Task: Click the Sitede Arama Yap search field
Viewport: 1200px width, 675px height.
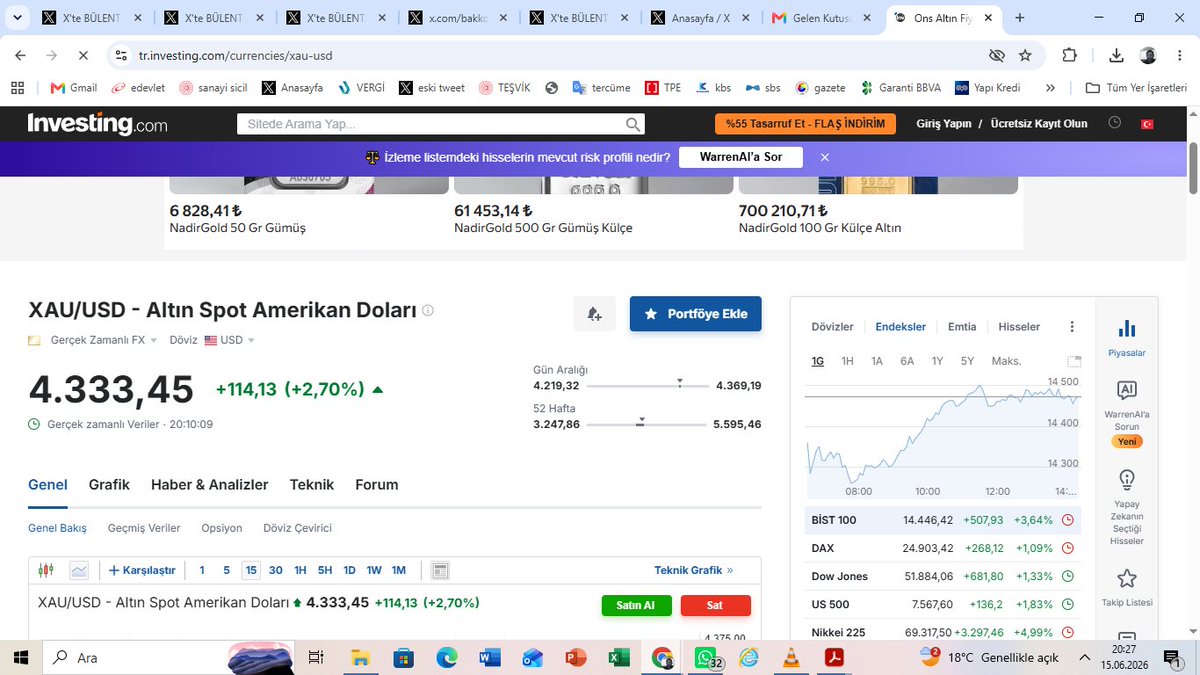Action: pos(430,124)
